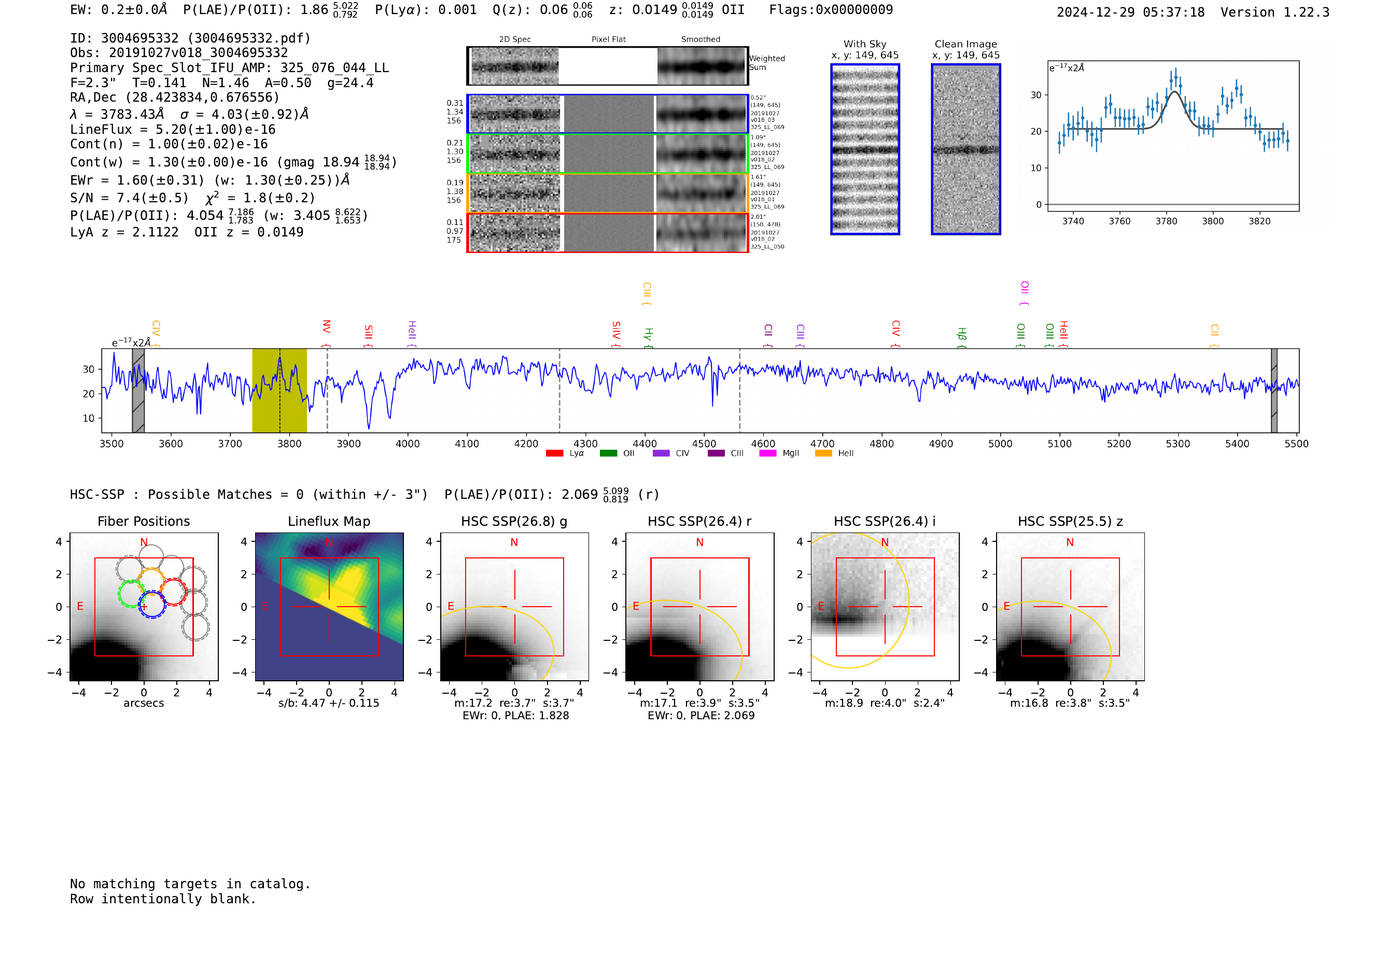Click the emission line Gaussian fit plot
This screenshot has width=1400, height=953.
click(1173, 136)
